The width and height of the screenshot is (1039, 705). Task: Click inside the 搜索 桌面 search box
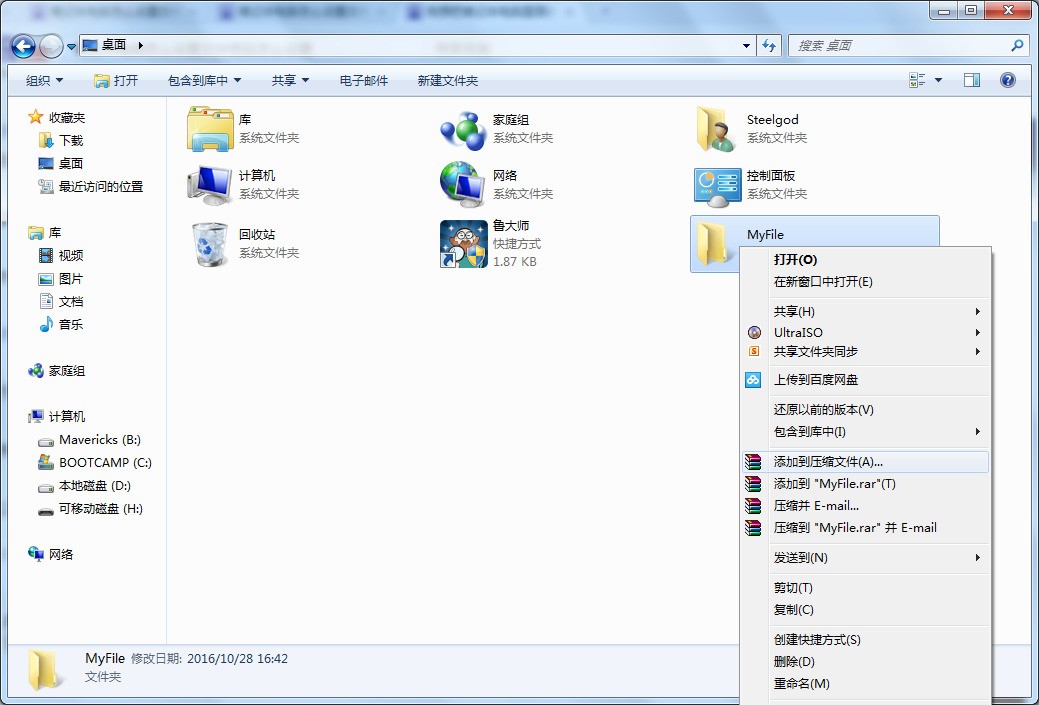[x=900, y=45]
